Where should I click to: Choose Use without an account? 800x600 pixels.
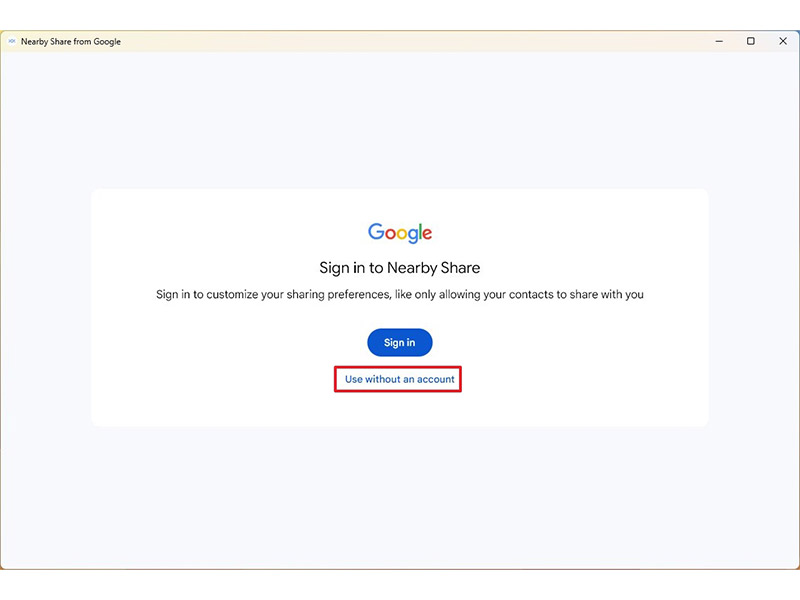click(399, 379)
